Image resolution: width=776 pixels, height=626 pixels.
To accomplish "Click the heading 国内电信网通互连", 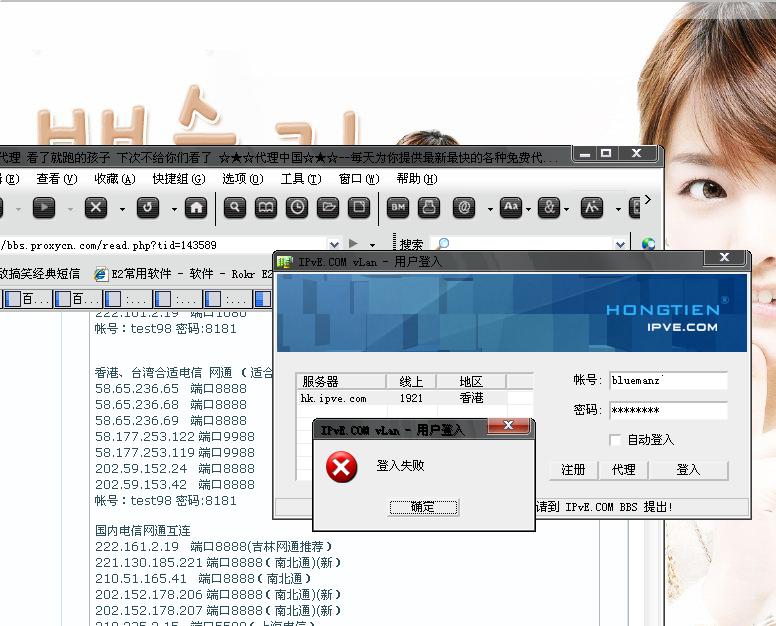I will [143, 530].
